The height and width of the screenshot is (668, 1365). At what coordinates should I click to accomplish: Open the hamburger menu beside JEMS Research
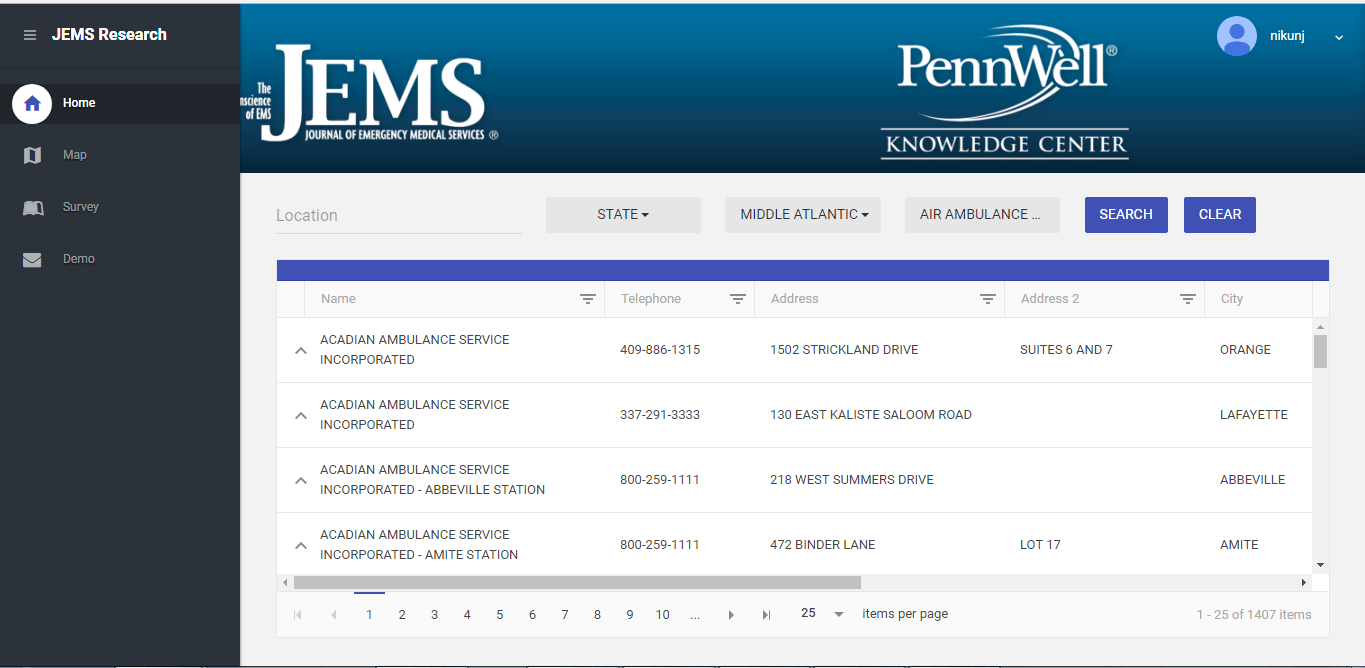coord(30,35)
